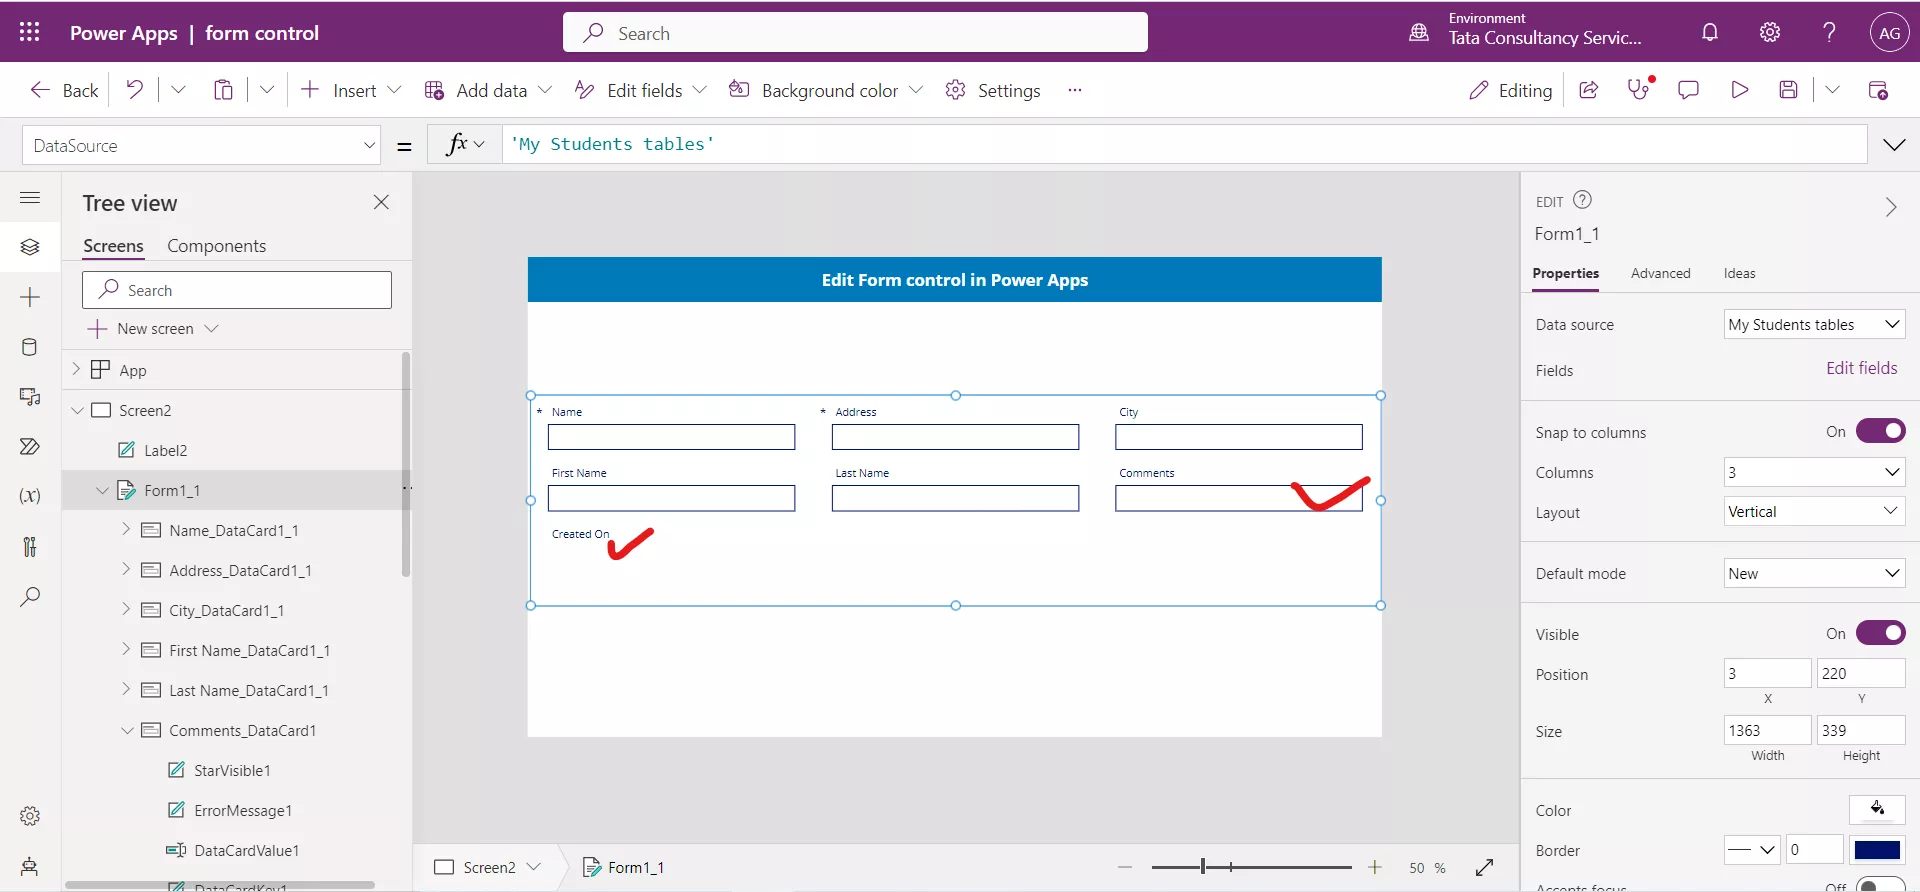
Task: Close the Tree view panel
Action: pyautogui.click(x=381, y=202)
